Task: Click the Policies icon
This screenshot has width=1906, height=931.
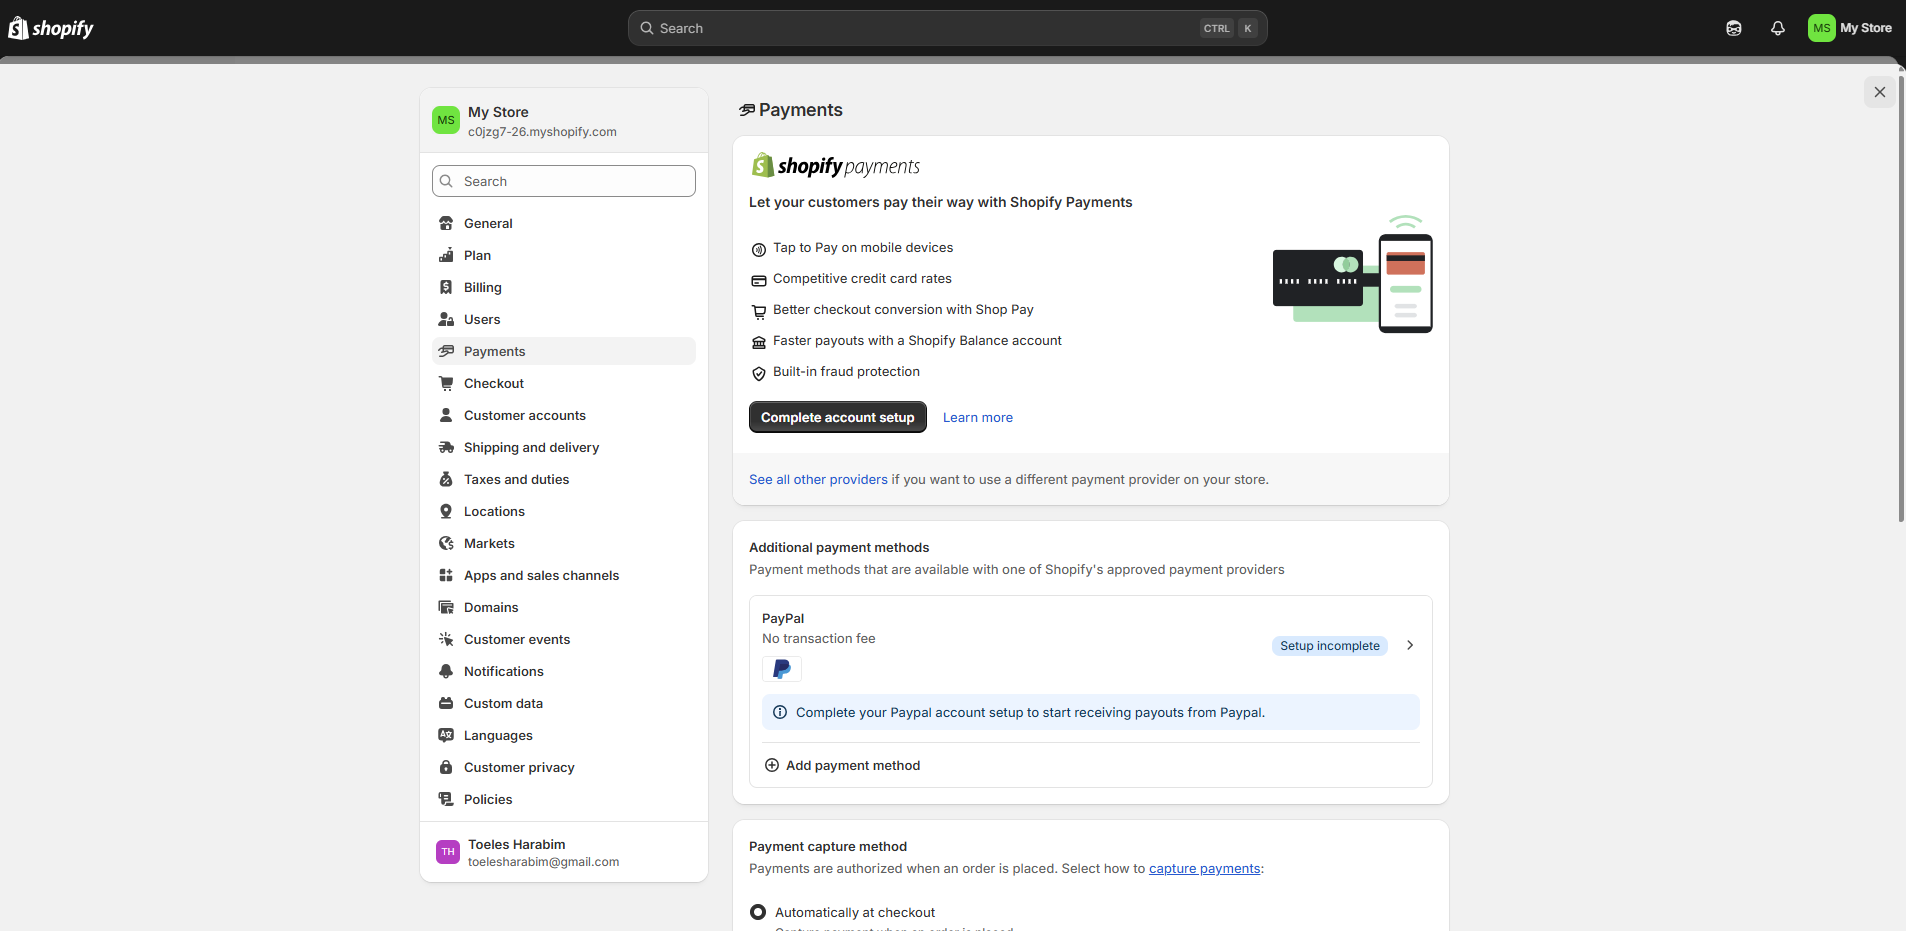Action: click(x=446, y=799)
